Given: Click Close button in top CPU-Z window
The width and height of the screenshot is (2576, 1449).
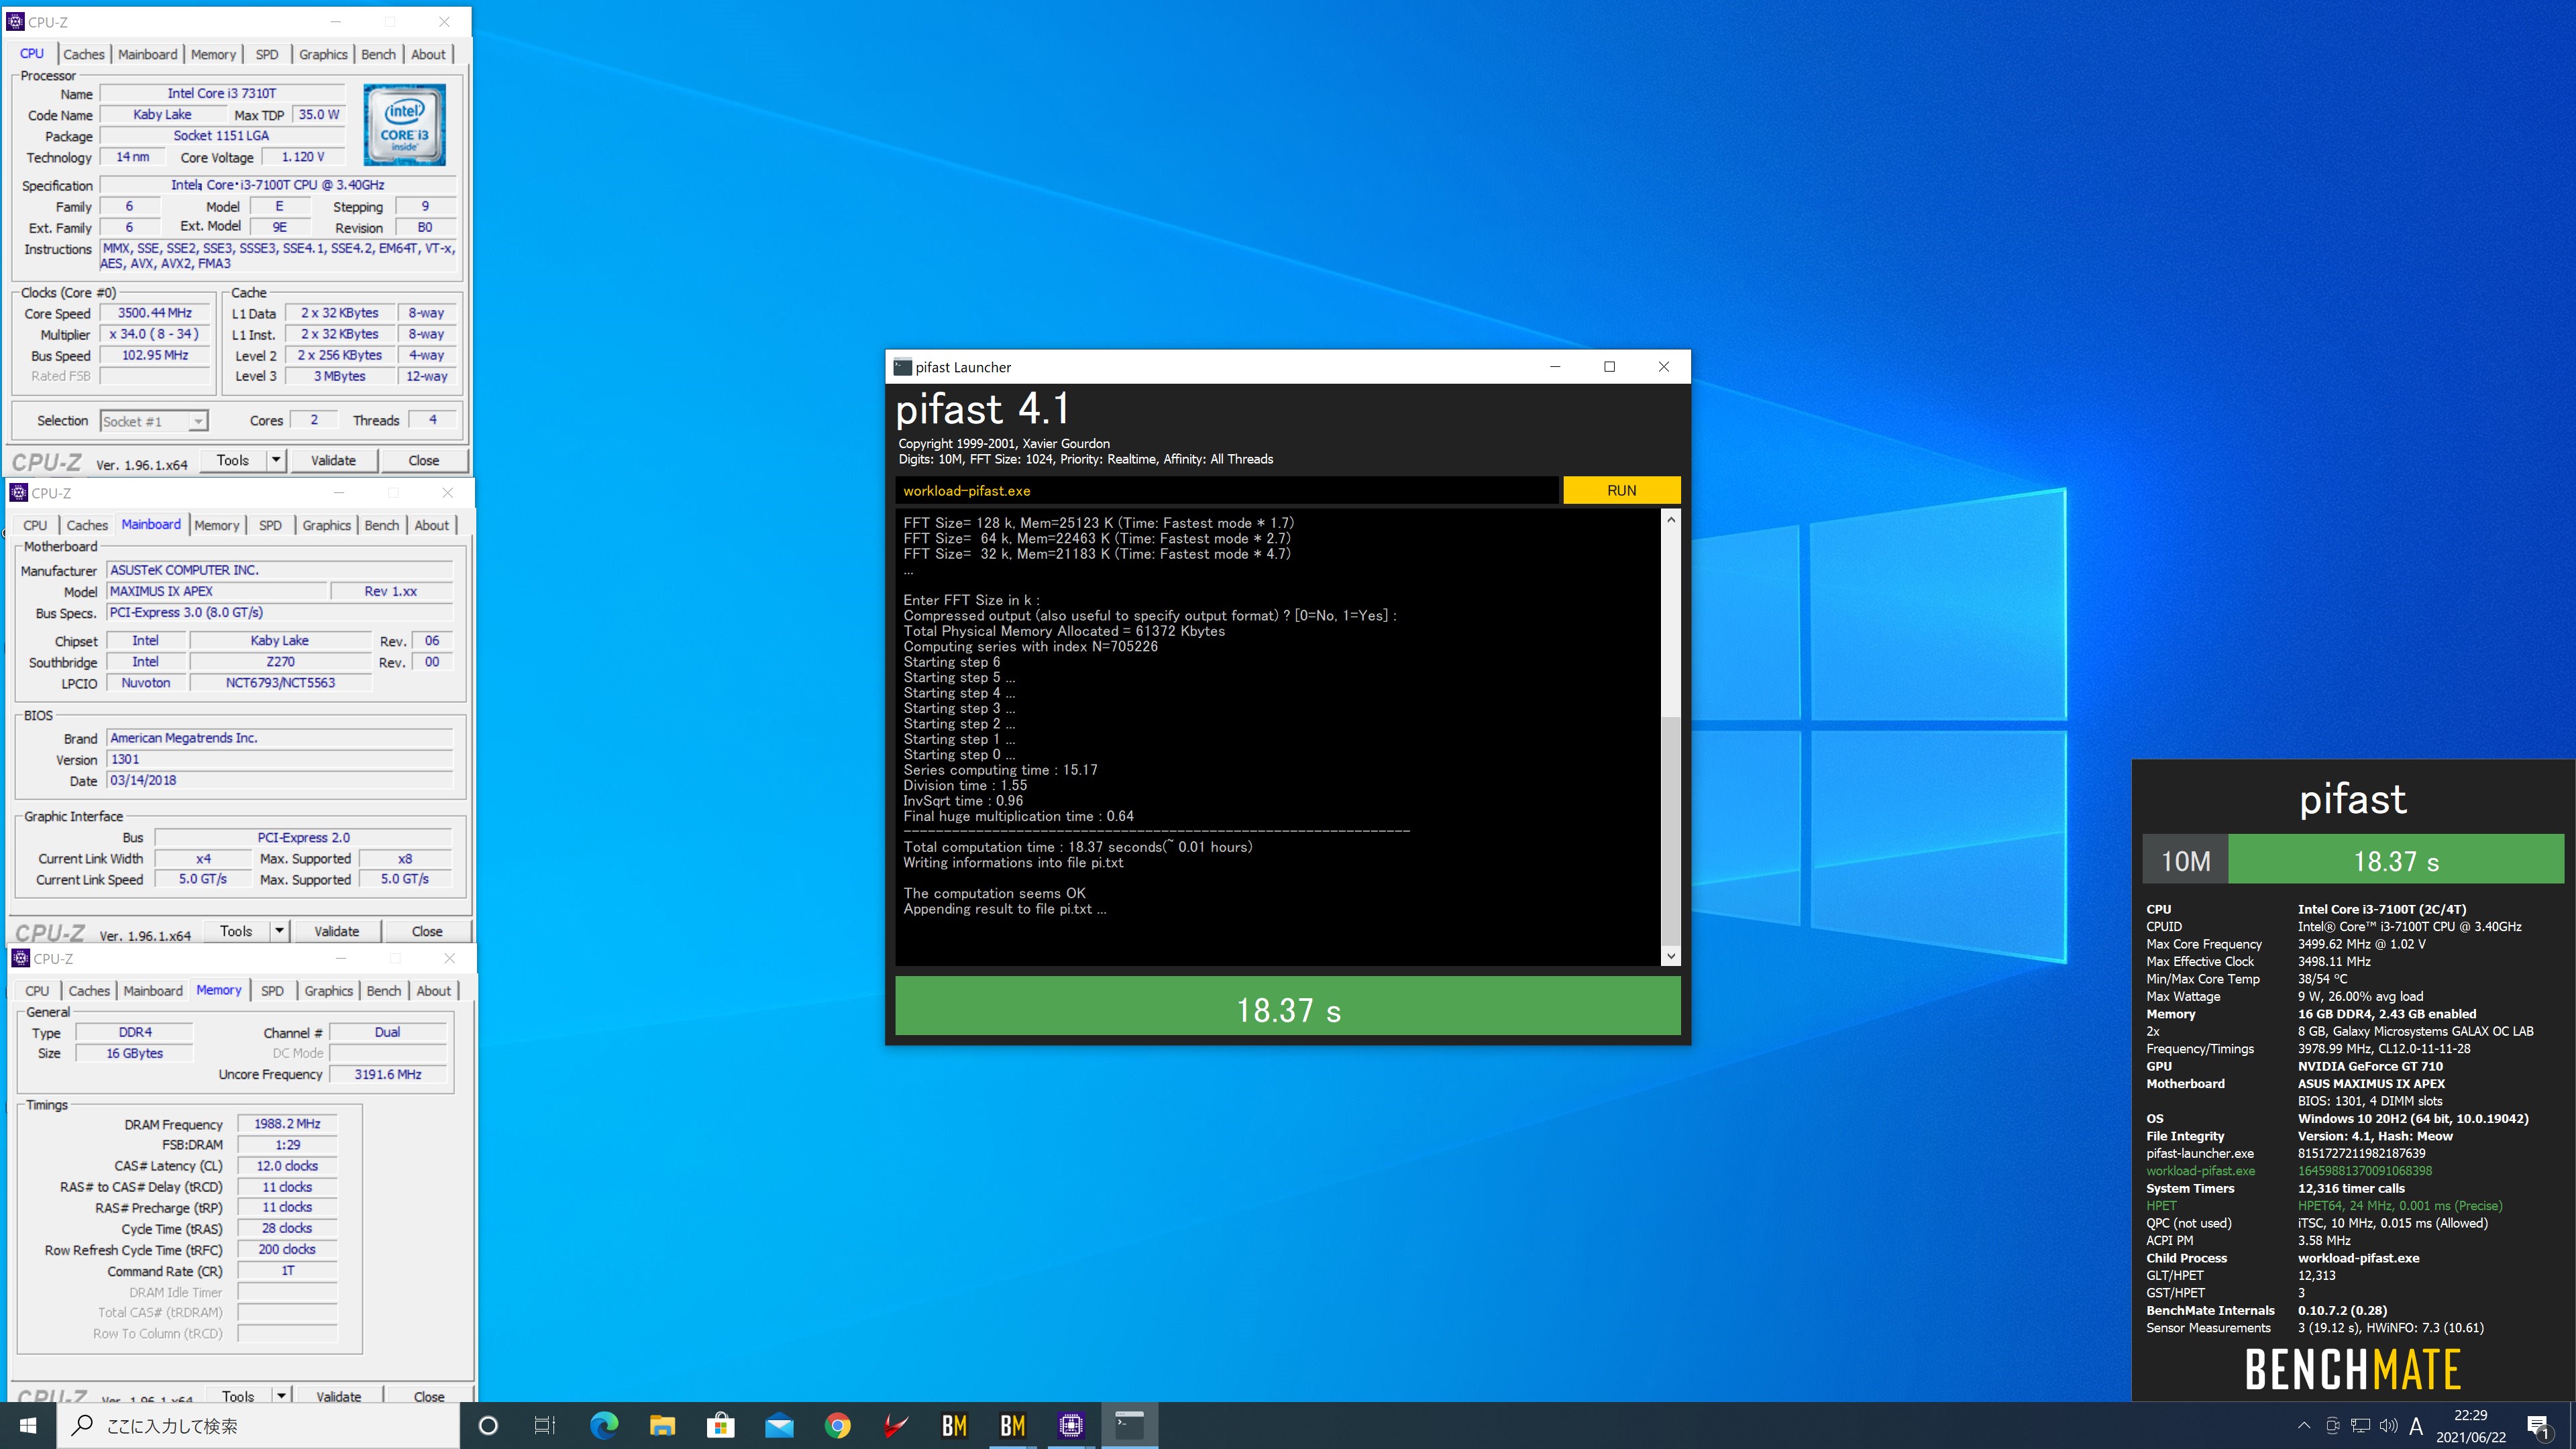Looking at the screenshot, I should (423, 460).
